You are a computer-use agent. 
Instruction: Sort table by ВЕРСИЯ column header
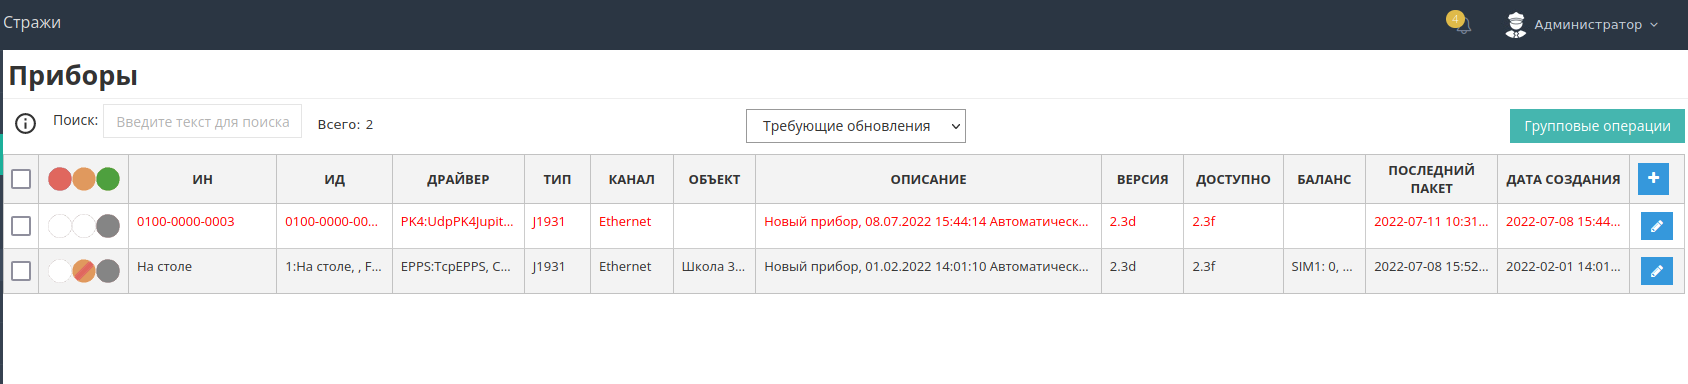tap(1142, 179)
